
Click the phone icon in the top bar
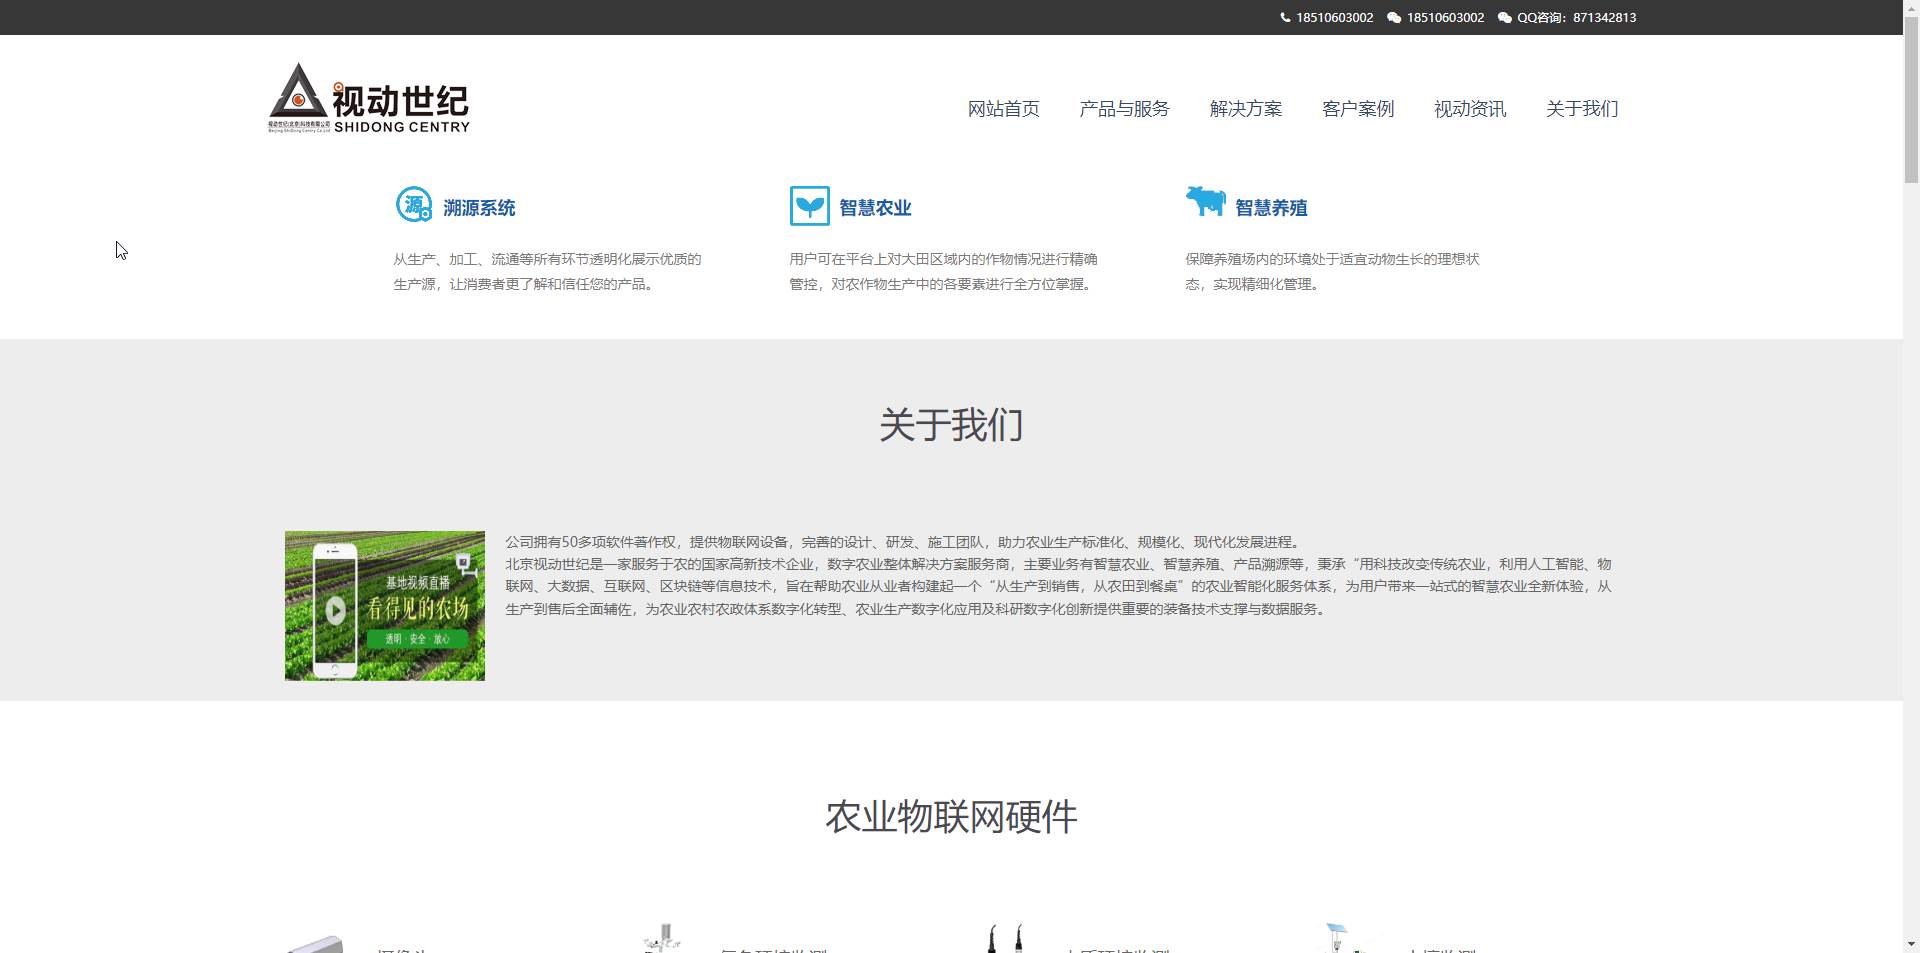(x=1285, y=18)
